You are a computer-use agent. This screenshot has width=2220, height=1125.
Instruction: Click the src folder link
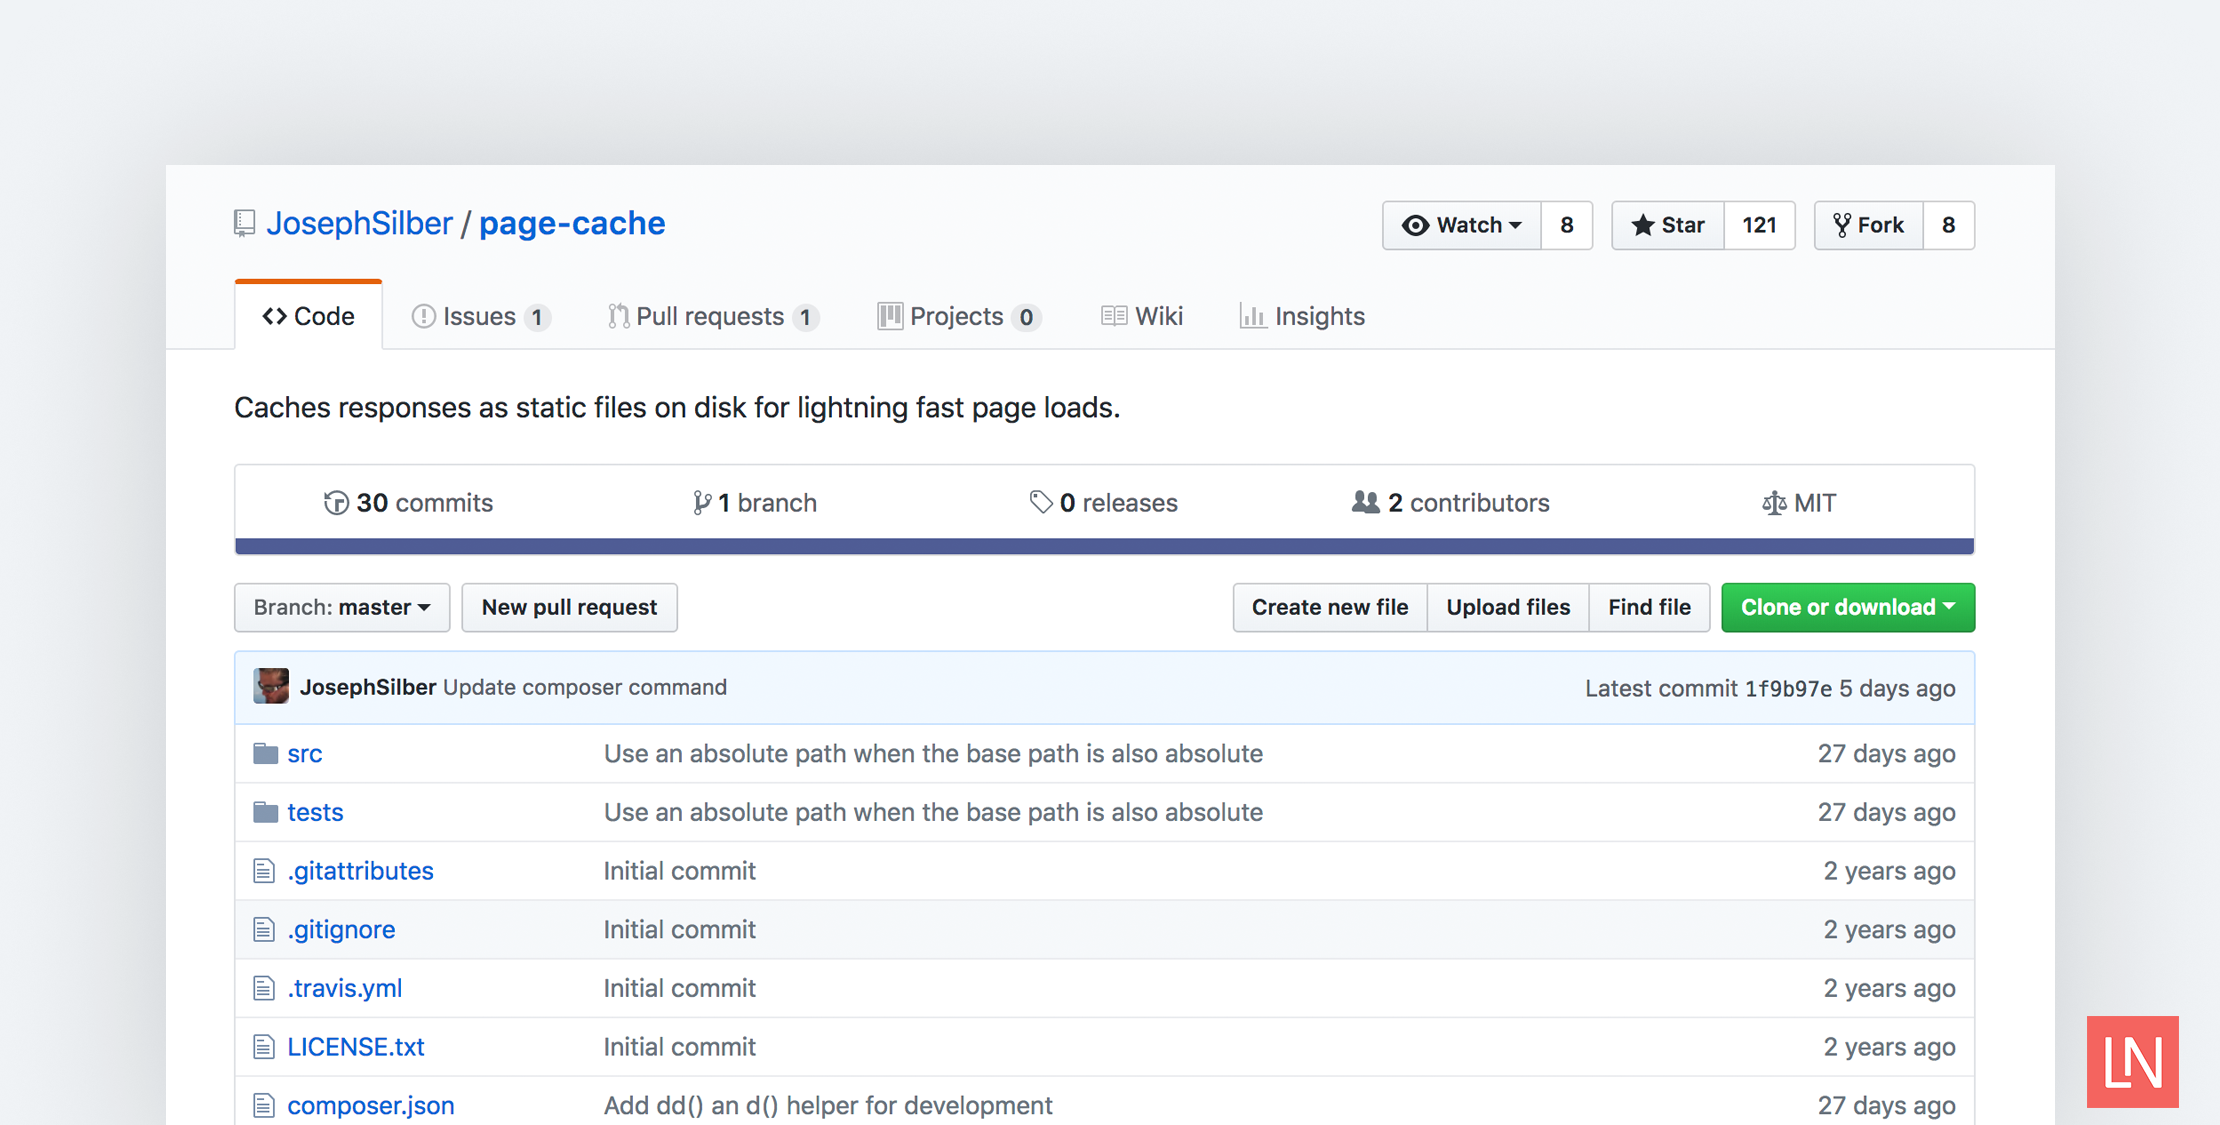[x=305, y=753]
